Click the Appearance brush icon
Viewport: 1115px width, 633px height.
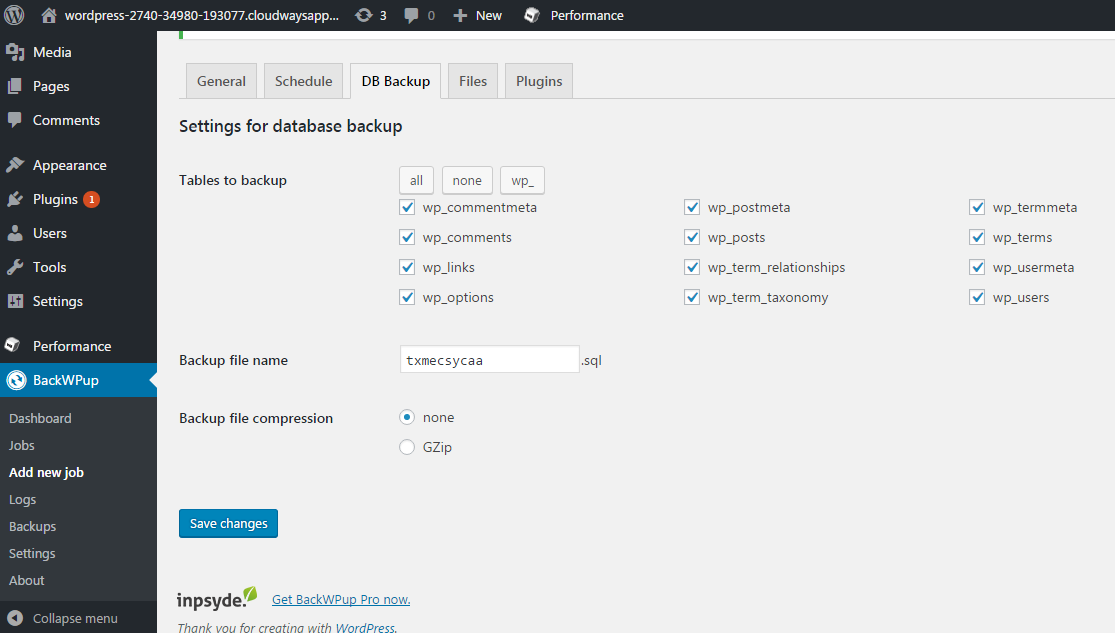15,165
